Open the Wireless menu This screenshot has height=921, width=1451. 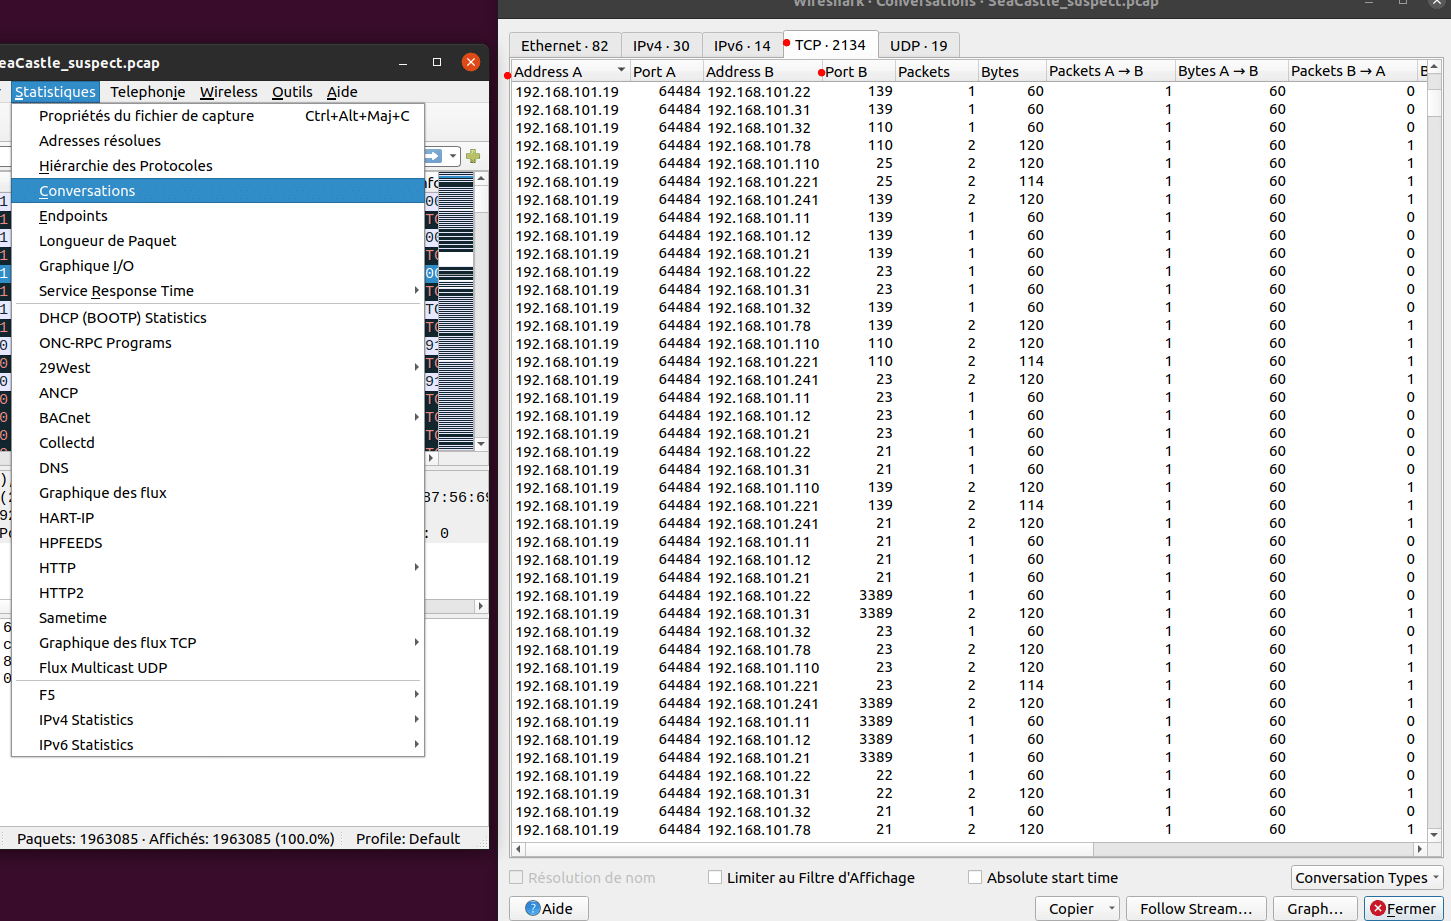229,92
